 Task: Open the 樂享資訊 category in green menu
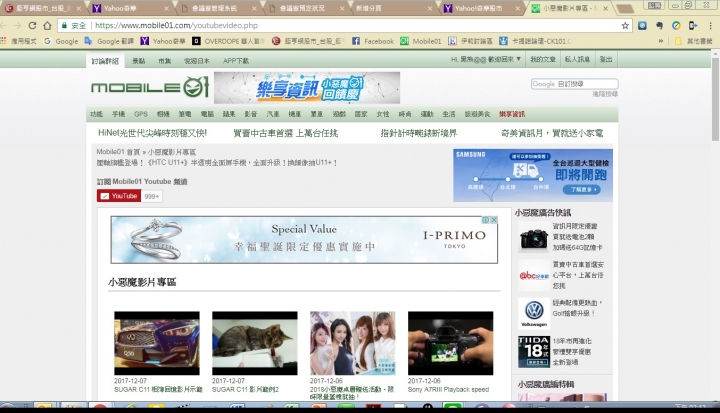click(512, 114)
